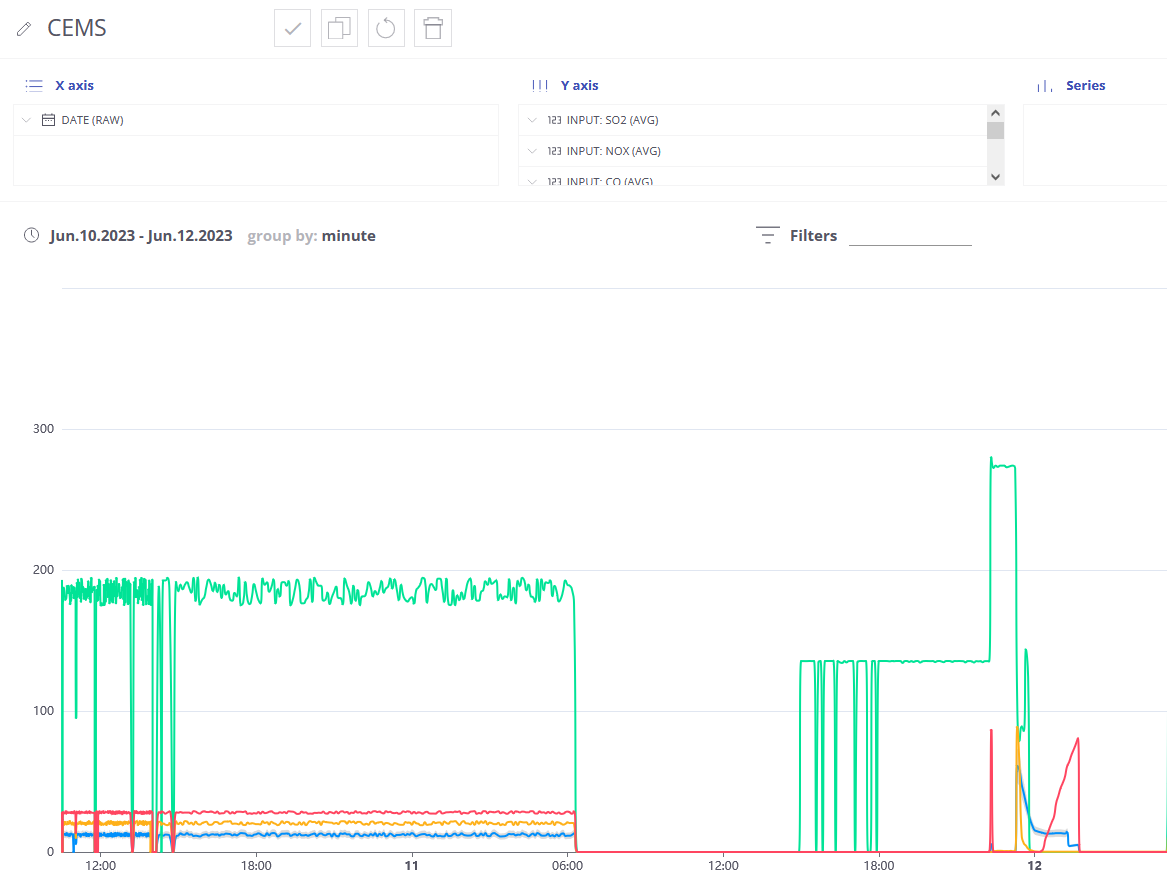This screenshot has height=883, width=1167.
Task: Click the 123 numeric icon on INPUT: SO2
Action: (x=556, y=120)
